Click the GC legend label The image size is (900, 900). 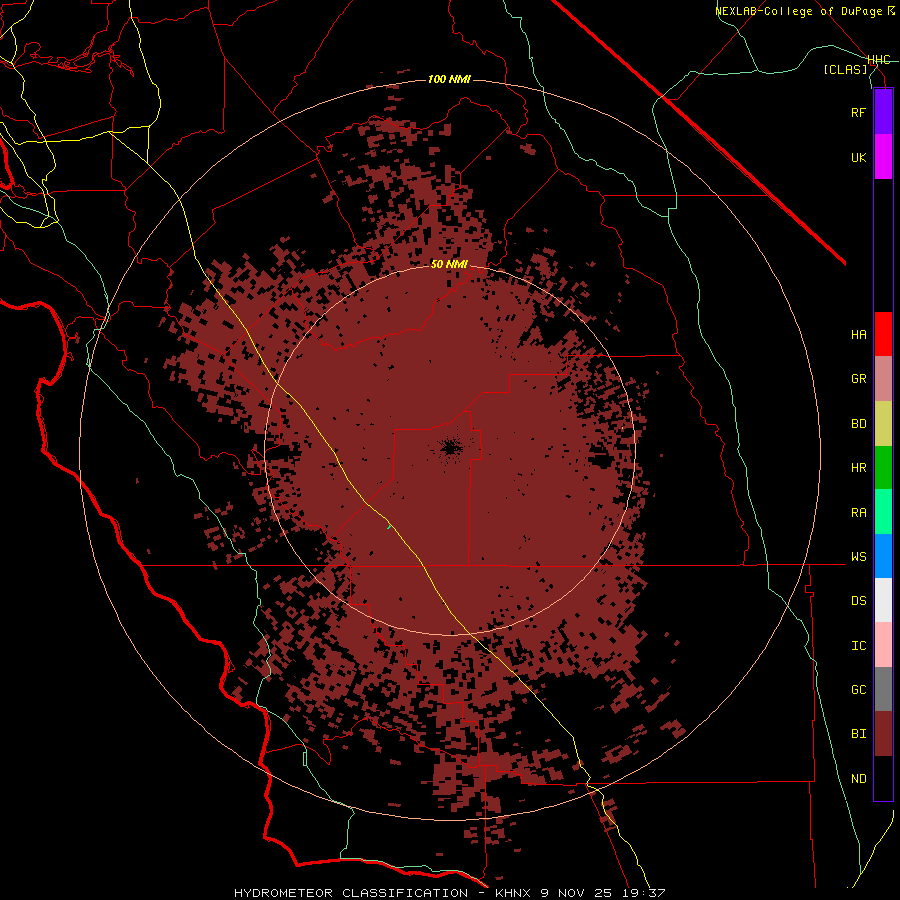tap(858, 690)
